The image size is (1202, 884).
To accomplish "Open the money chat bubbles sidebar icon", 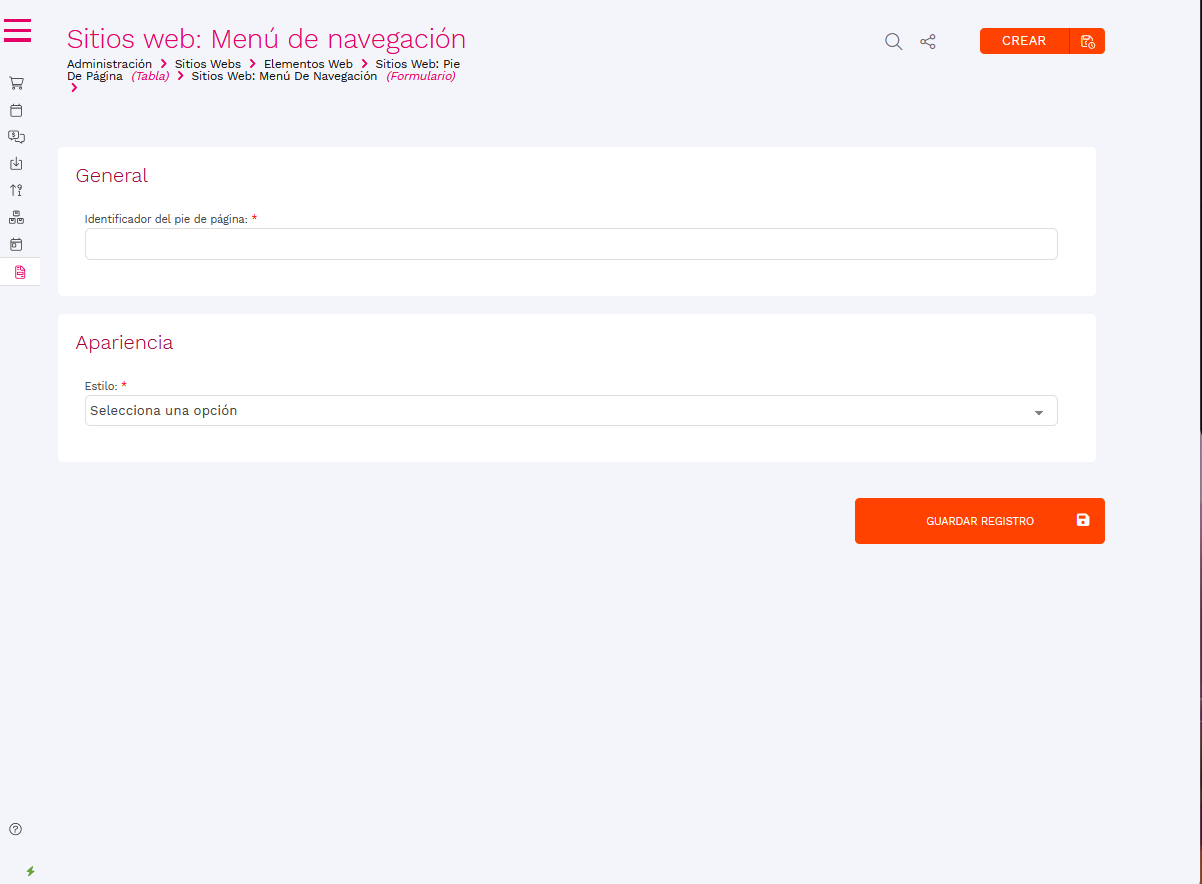I will point(16,137).
